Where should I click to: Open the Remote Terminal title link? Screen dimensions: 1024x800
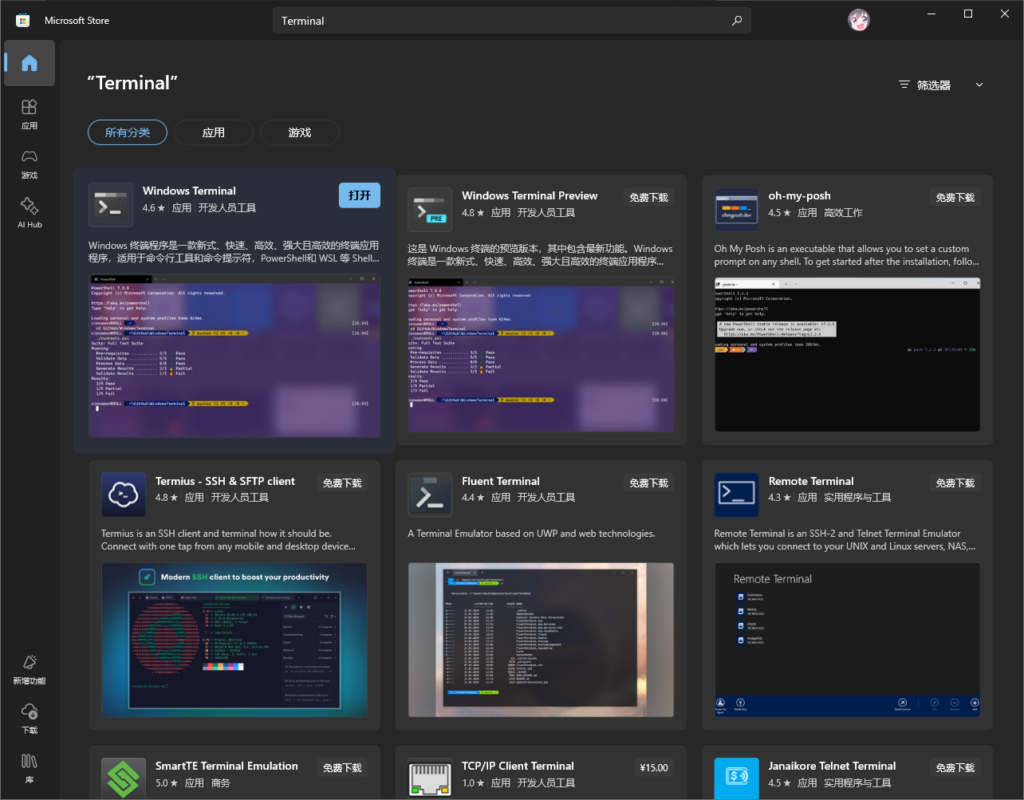811,481
